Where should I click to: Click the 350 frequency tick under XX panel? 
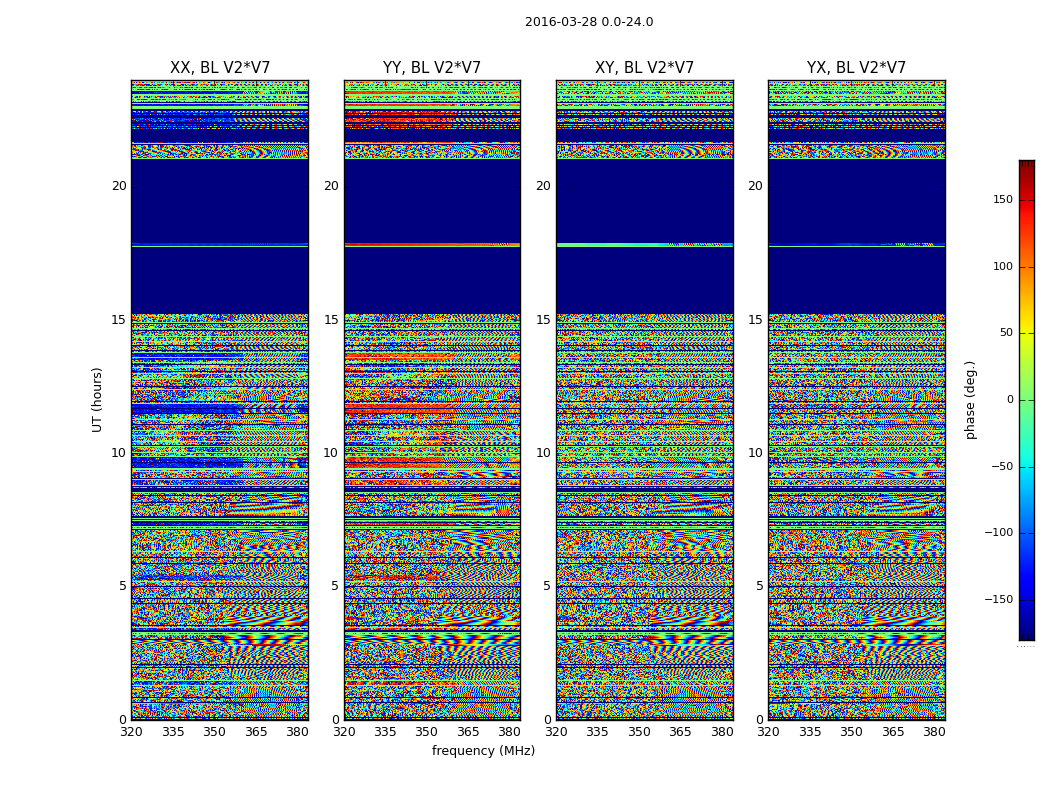(214, 732)
